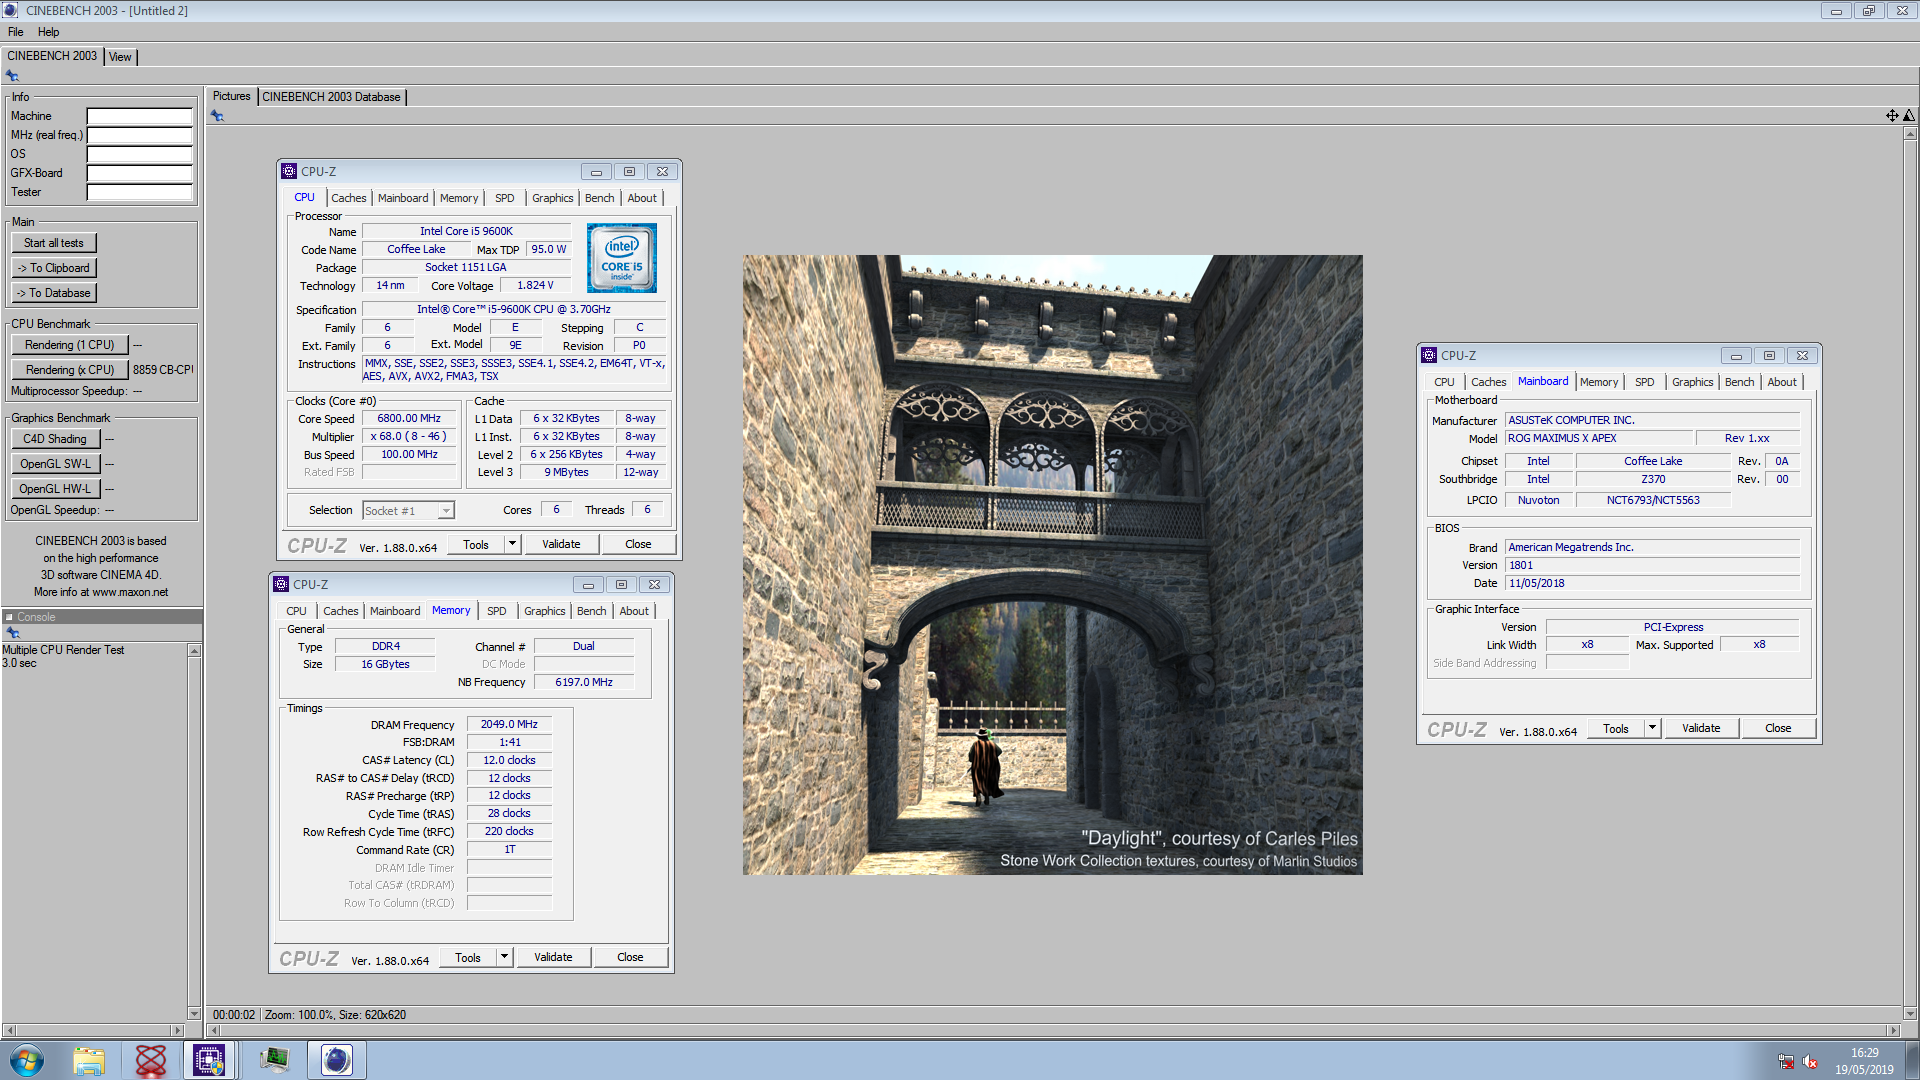Open Graphics tab in Mainboard window

(x=1693, y=382)
